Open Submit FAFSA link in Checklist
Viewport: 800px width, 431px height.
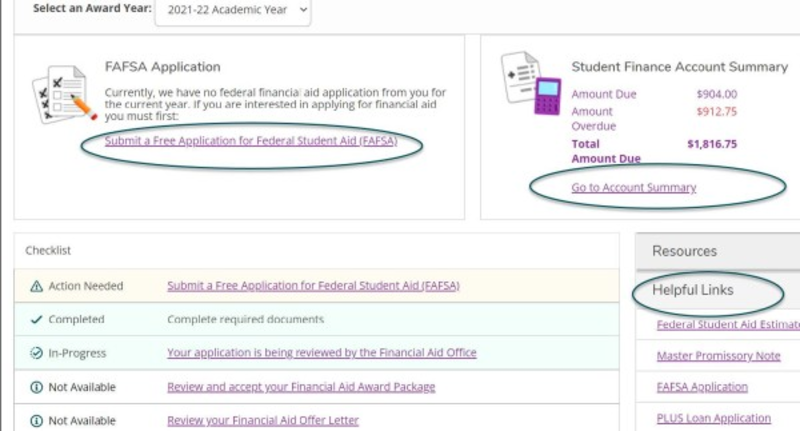[x=313, y=286]
